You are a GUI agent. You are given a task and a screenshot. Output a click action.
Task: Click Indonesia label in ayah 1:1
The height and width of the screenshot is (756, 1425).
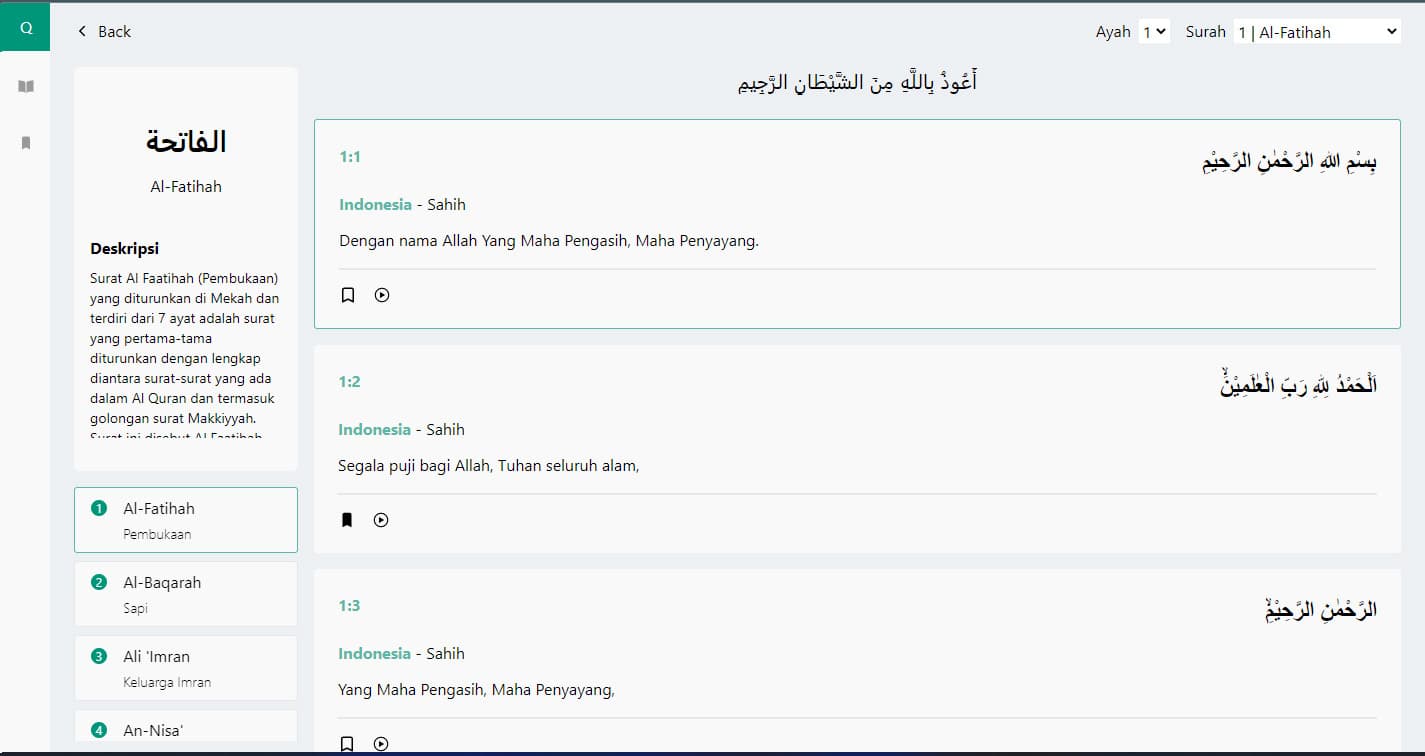pos(375,205)
